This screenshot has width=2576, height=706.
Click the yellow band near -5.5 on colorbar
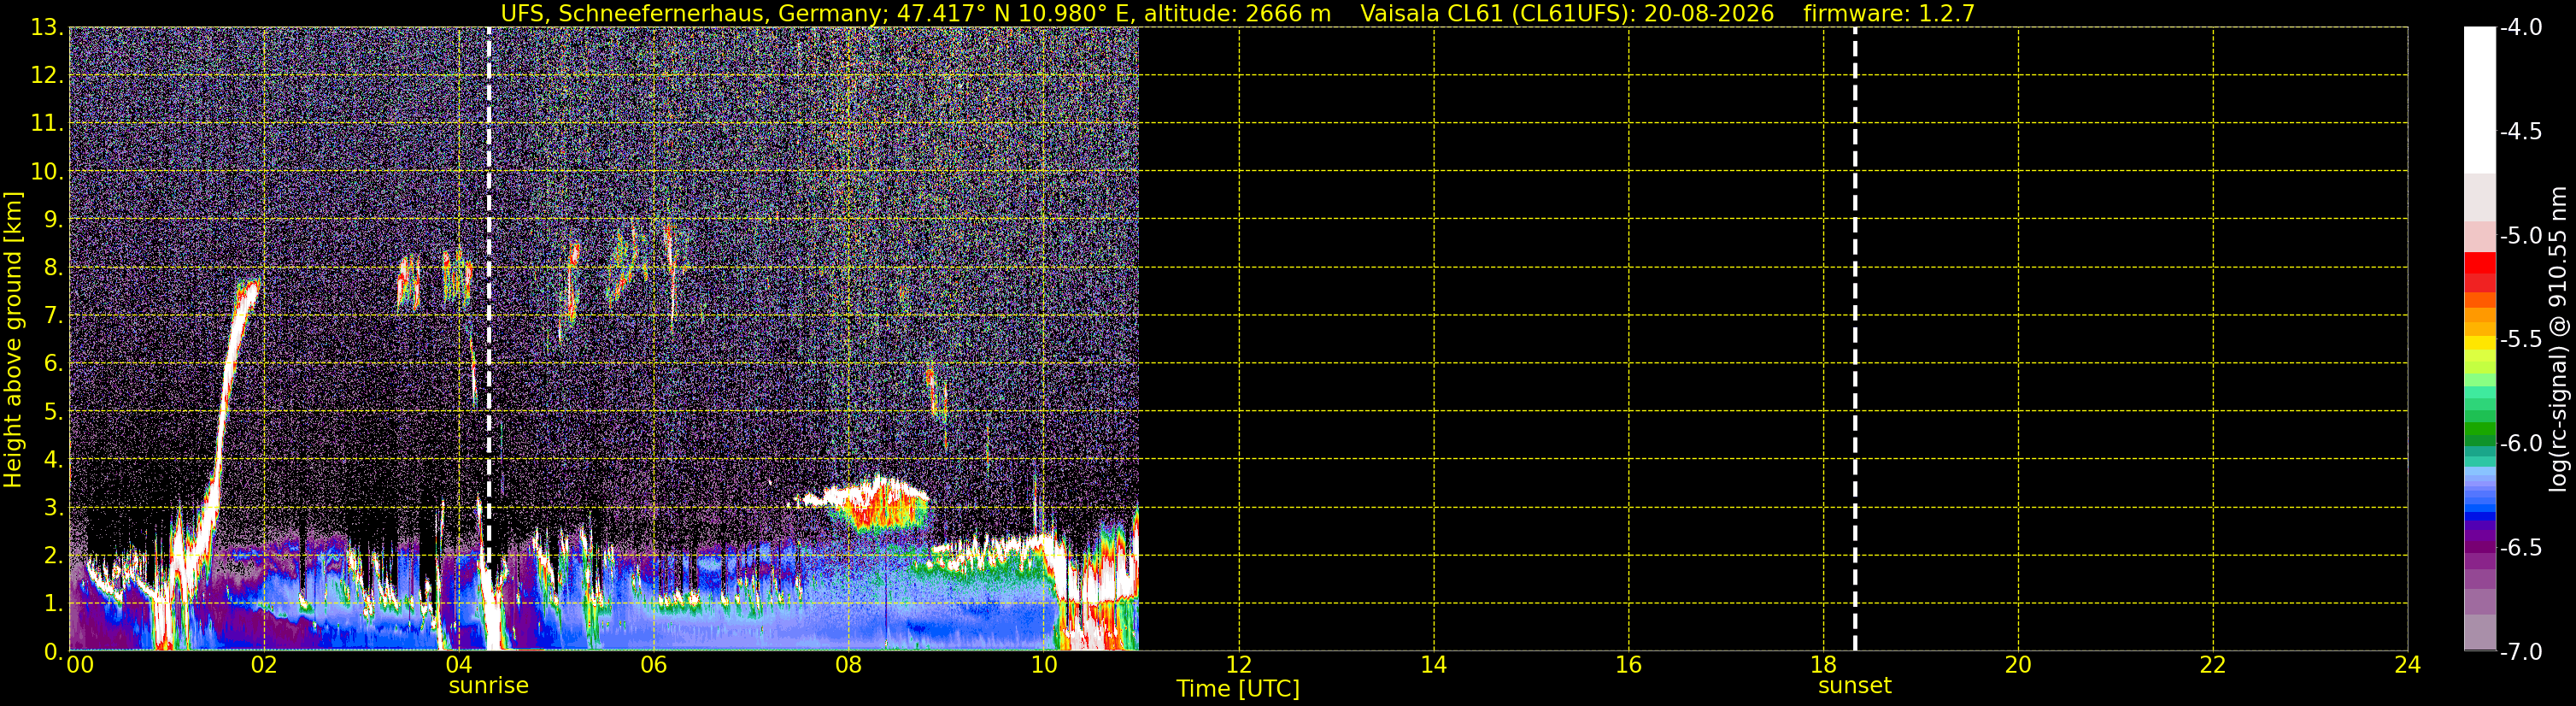point(2480,343)
